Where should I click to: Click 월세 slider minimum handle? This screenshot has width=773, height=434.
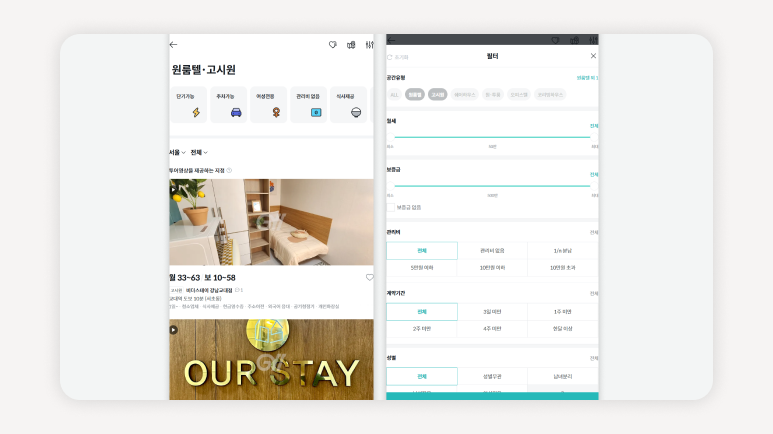click(390, 137)
